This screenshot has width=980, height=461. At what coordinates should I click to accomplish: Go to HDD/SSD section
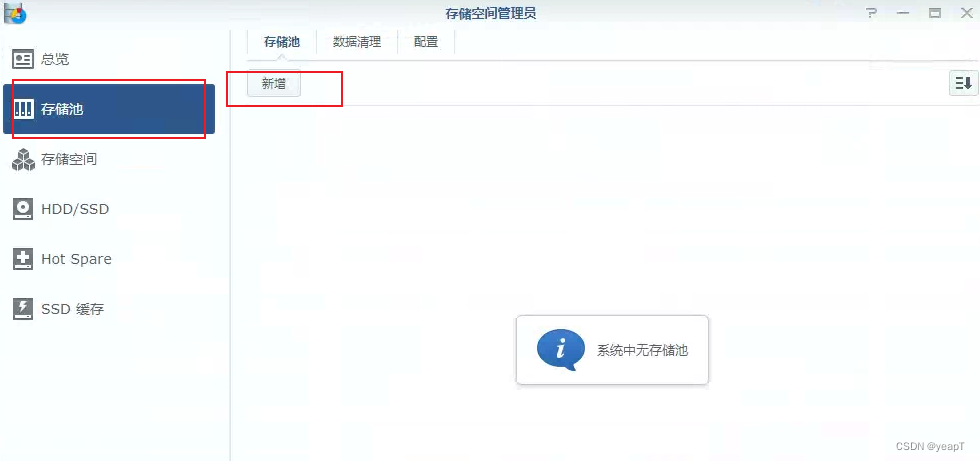pos(109,209)
